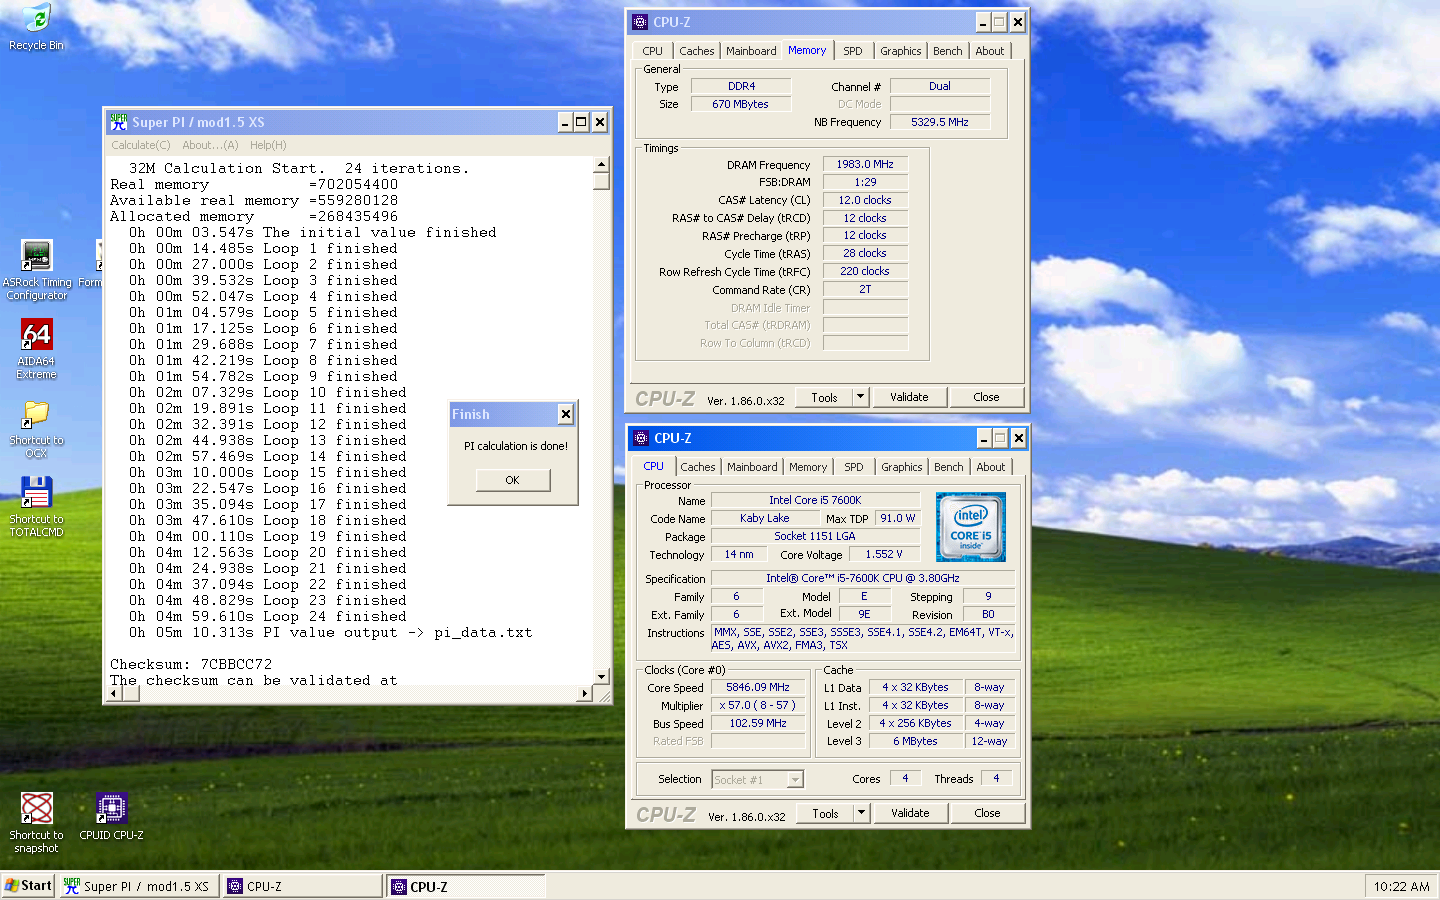Viewport: 1440px width, 900px height.
Task: Open Calculate(C) menu in Super PI
Action: (141, 145)
